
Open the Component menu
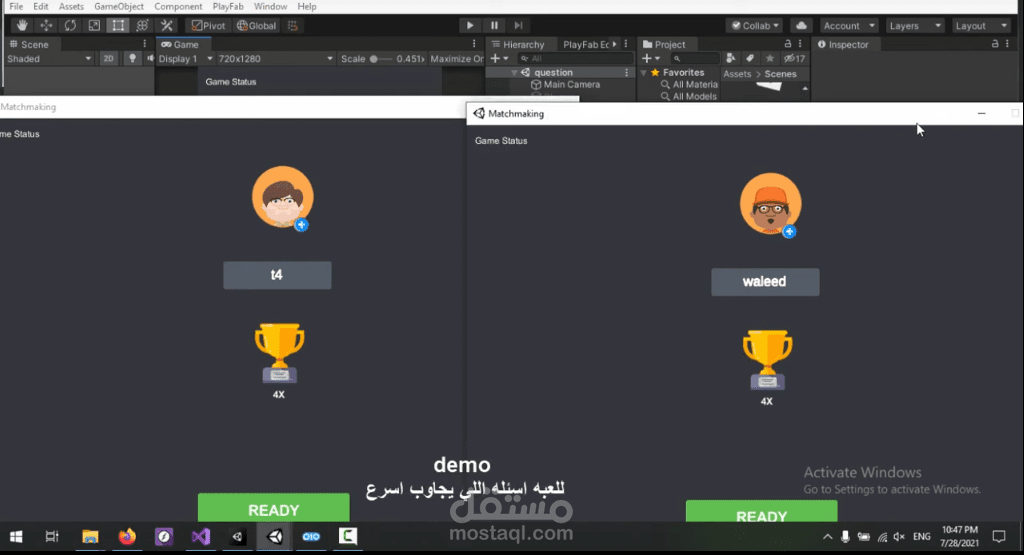[x=178, y=7]
